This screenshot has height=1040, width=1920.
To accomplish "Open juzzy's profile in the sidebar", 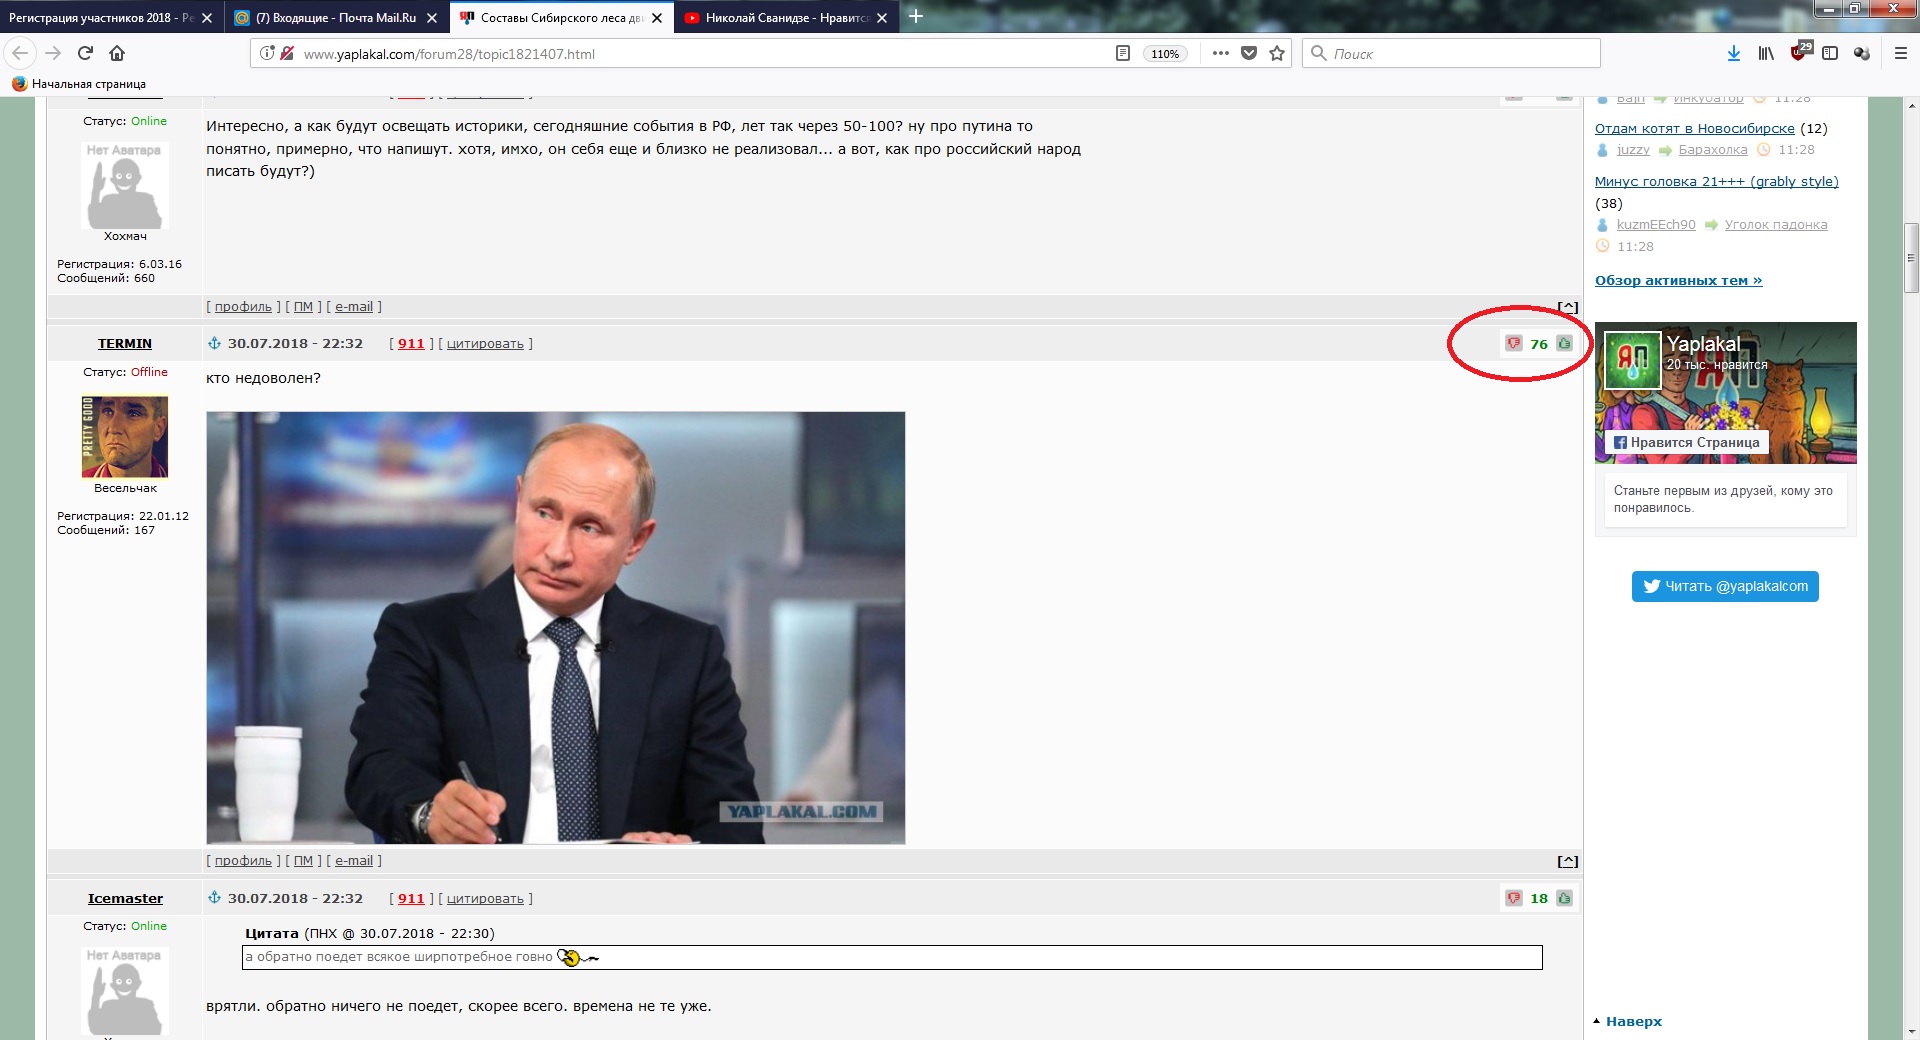I will (x=1633, y=150).
